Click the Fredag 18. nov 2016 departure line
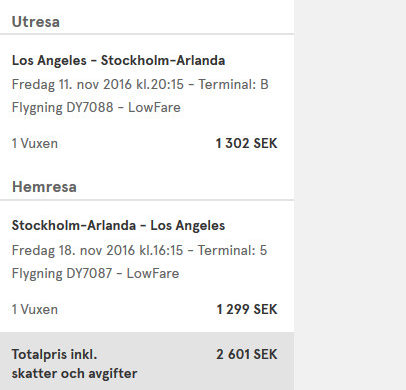This screenshot has width=406, height=390. pos(139,250)
